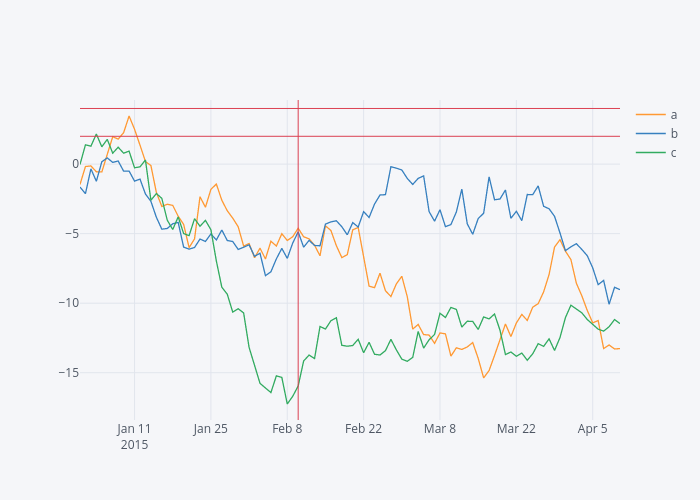Image resolution: width=700 pixels, height=500 pixels.
Task: Click the Jan 11 x-axis tick label
Action: (134, 429)
